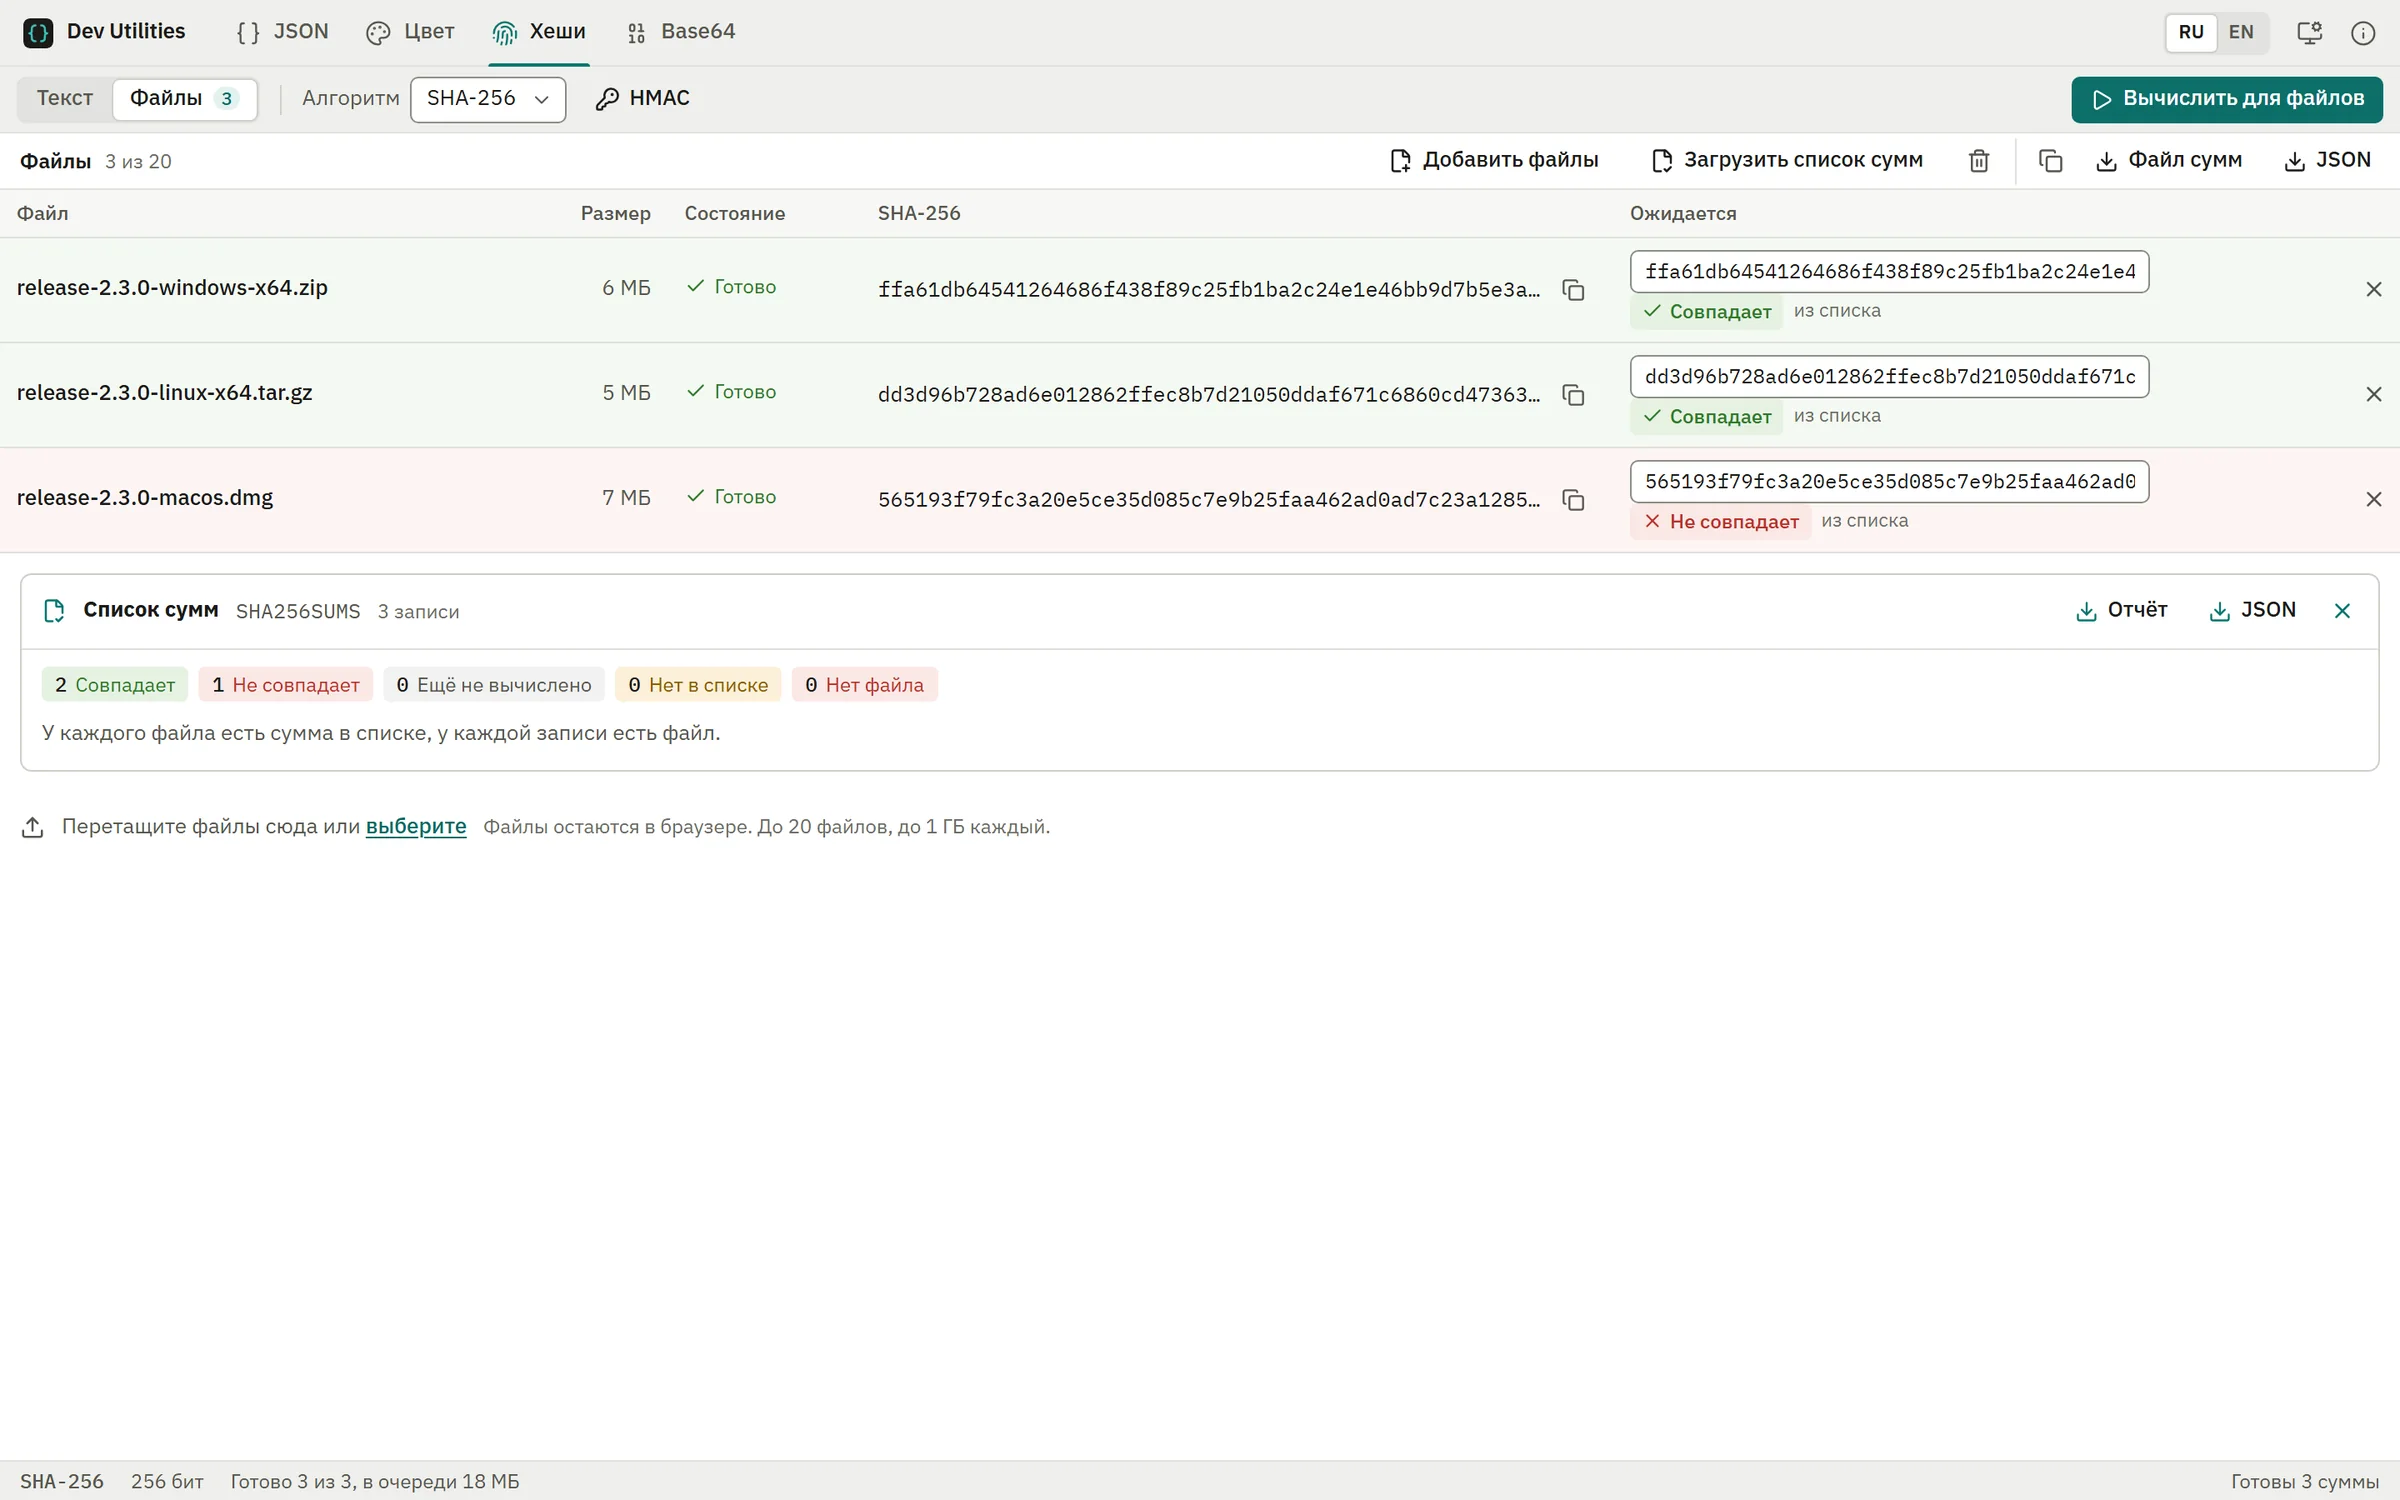Open the Хеши tab
This screenshot has height=1500, width=2400.
click(x=539, y=32)
